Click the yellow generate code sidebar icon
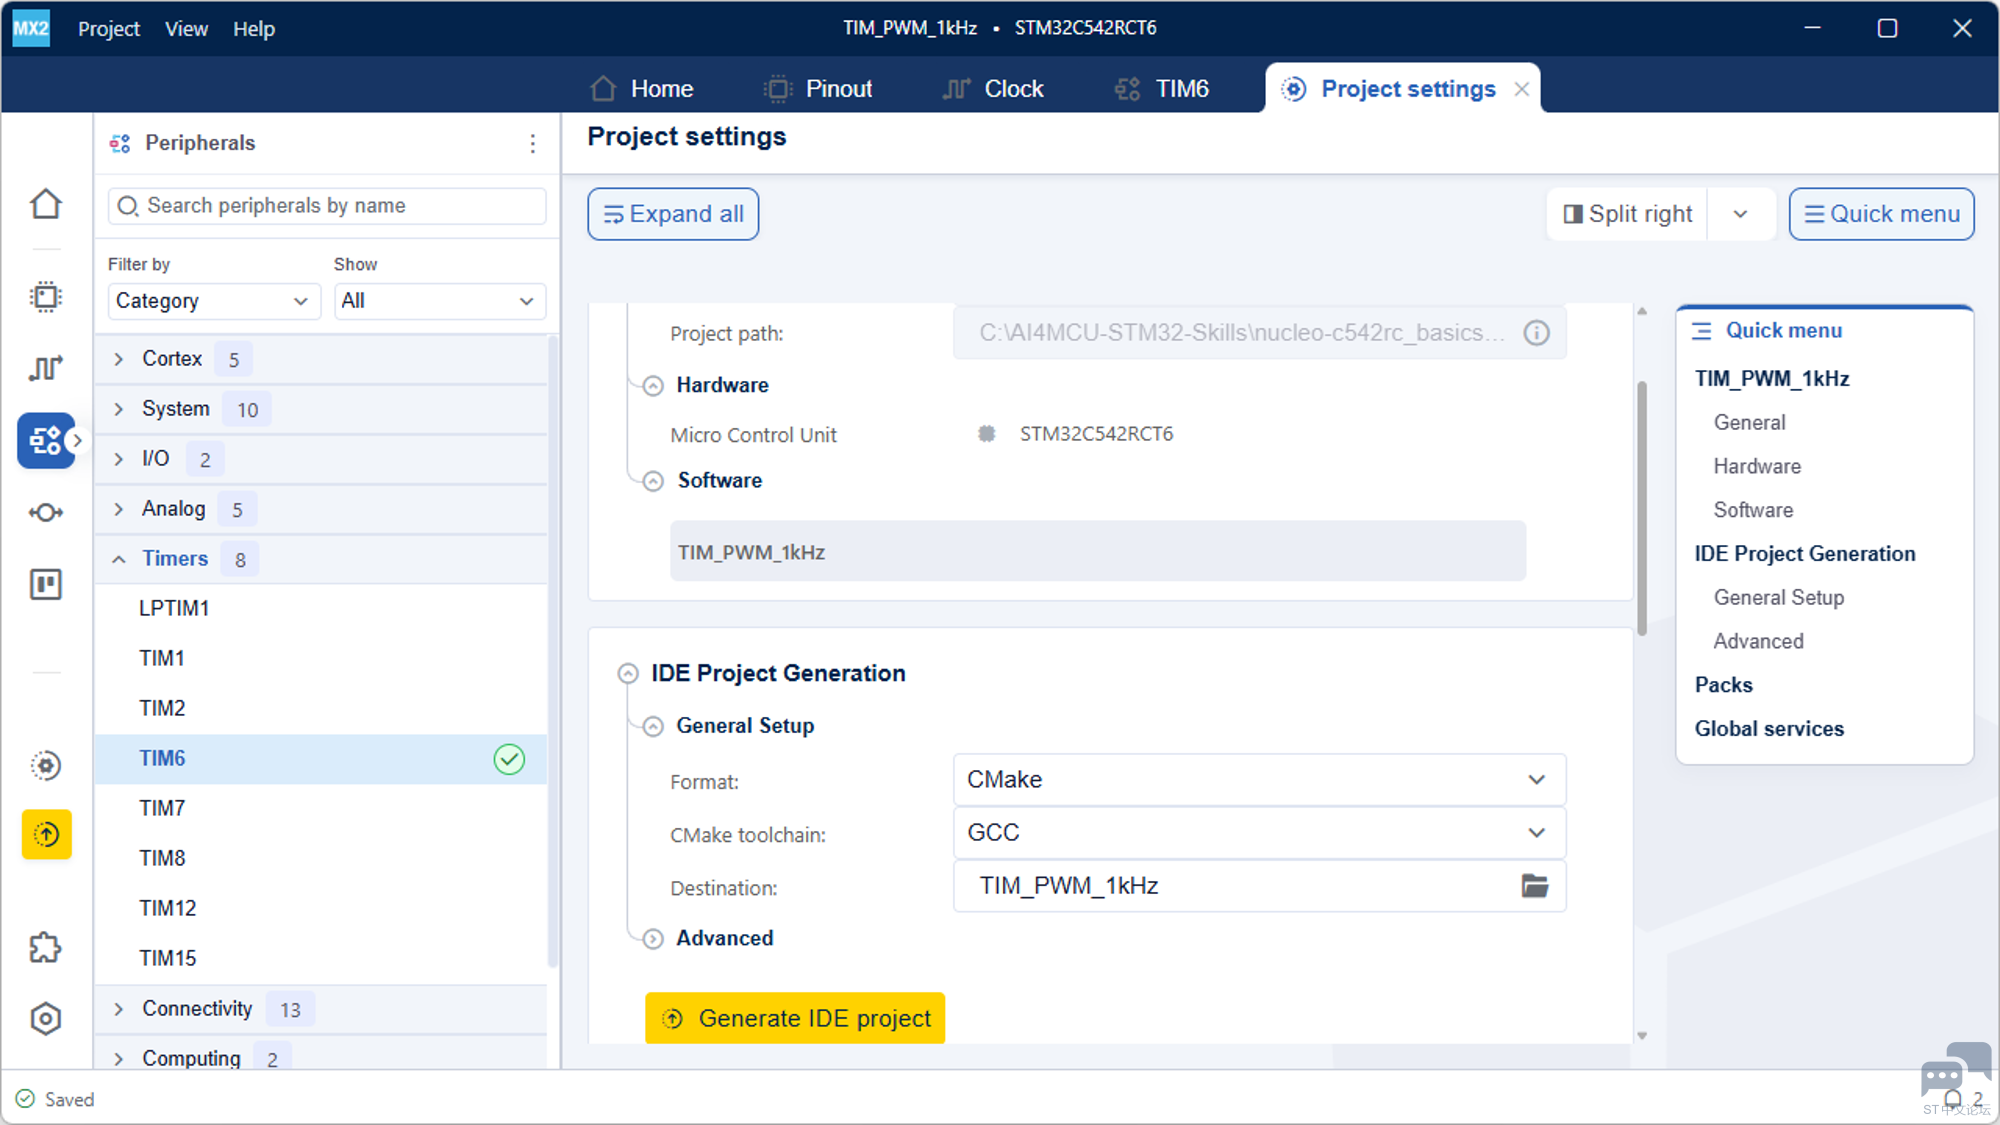Screen dimensions: 2000x1125 coord(46,834)
